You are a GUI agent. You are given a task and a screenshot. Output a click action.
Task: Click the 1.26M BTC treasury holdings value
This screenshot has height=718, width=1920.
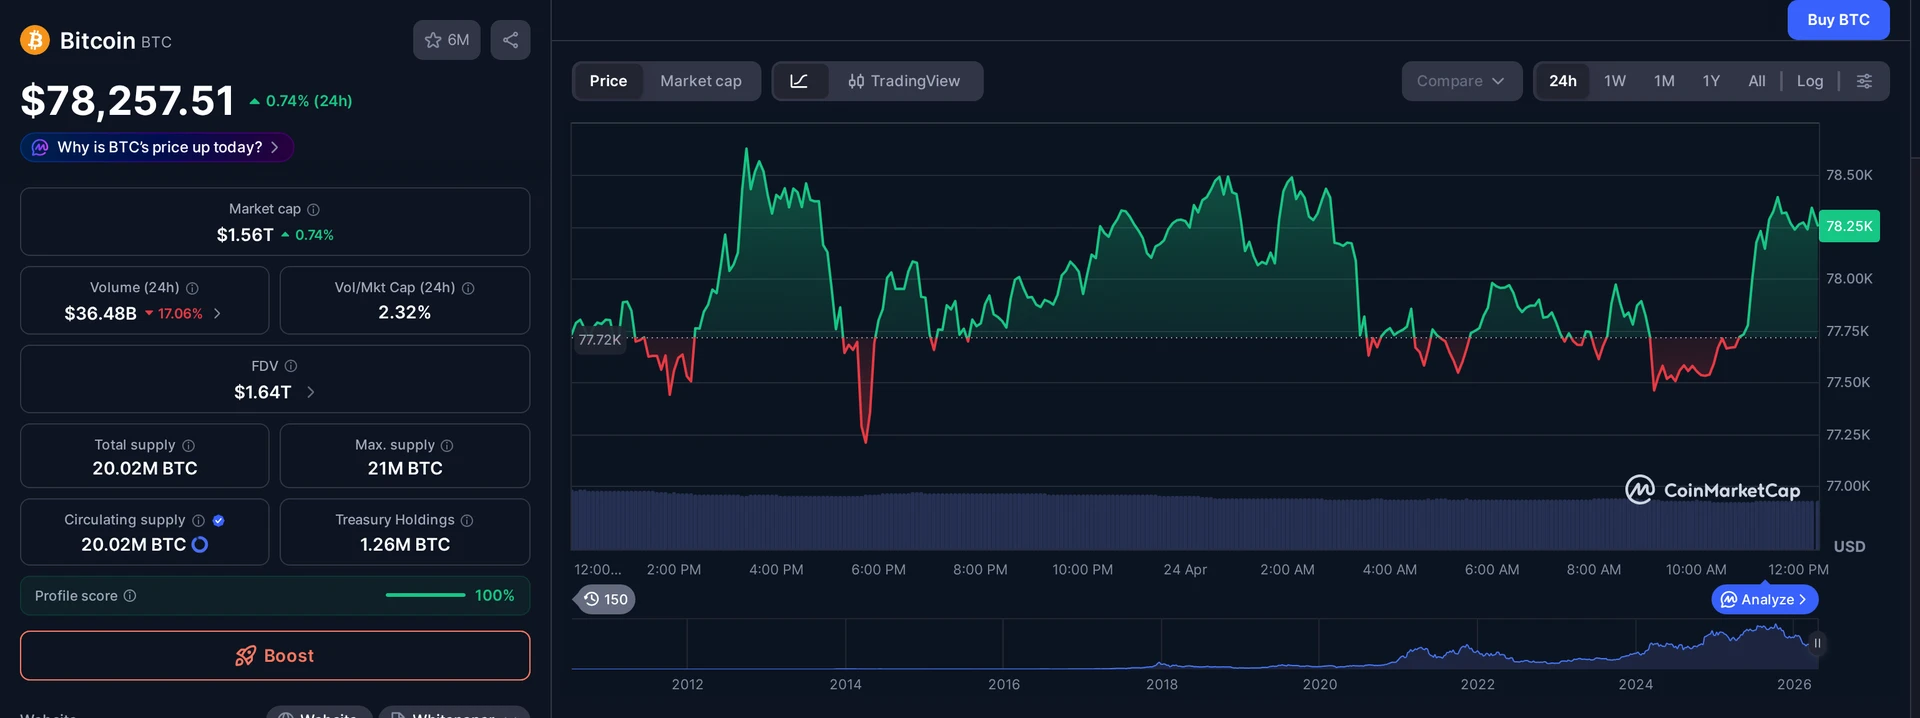point(405,544)
